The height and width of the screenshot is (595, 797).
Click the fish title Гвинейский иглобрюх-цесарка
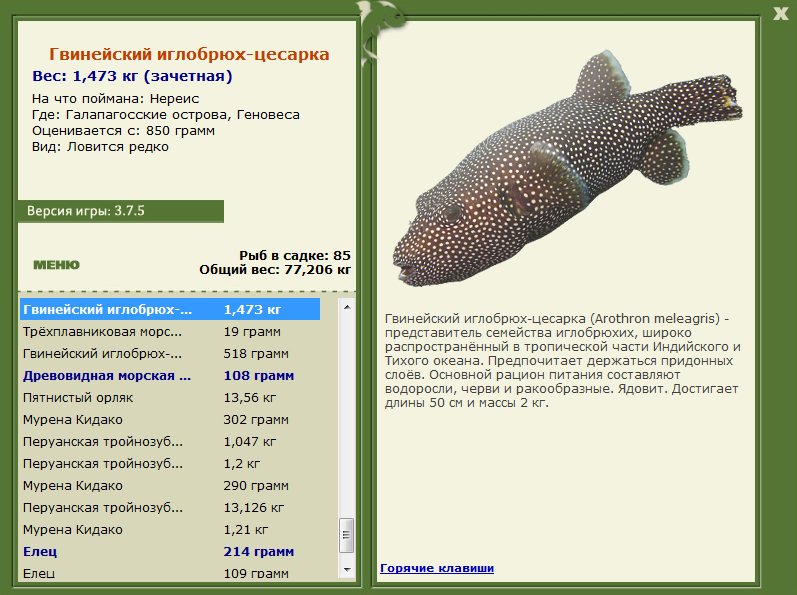pos(189,54)
